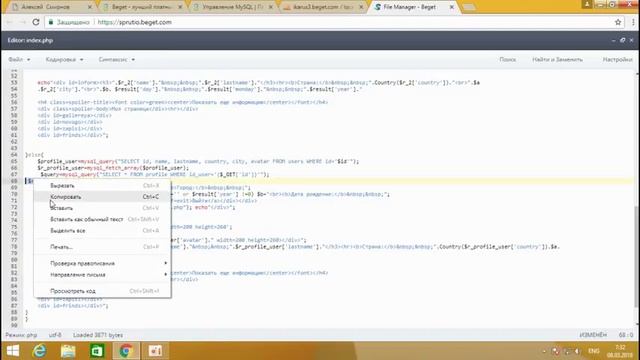The width and height of the screenshot is (640, 360).
Task: Open the red recorder app on taskbar
Action: [155, 351]
